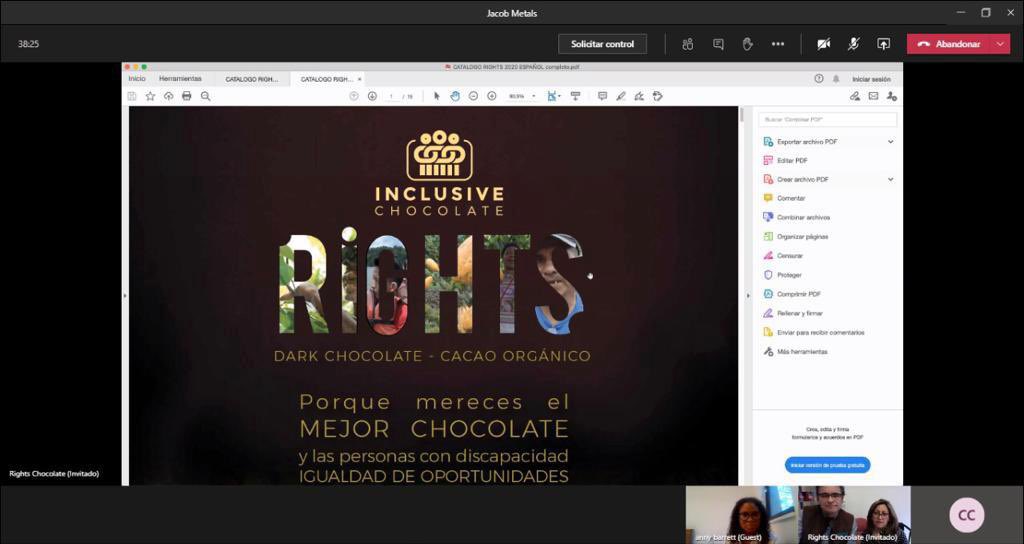The height and width of the screenshot is (544, 1024).
Task: Leave the meeting with Abandonar
Action: click(x=949, y=44)
